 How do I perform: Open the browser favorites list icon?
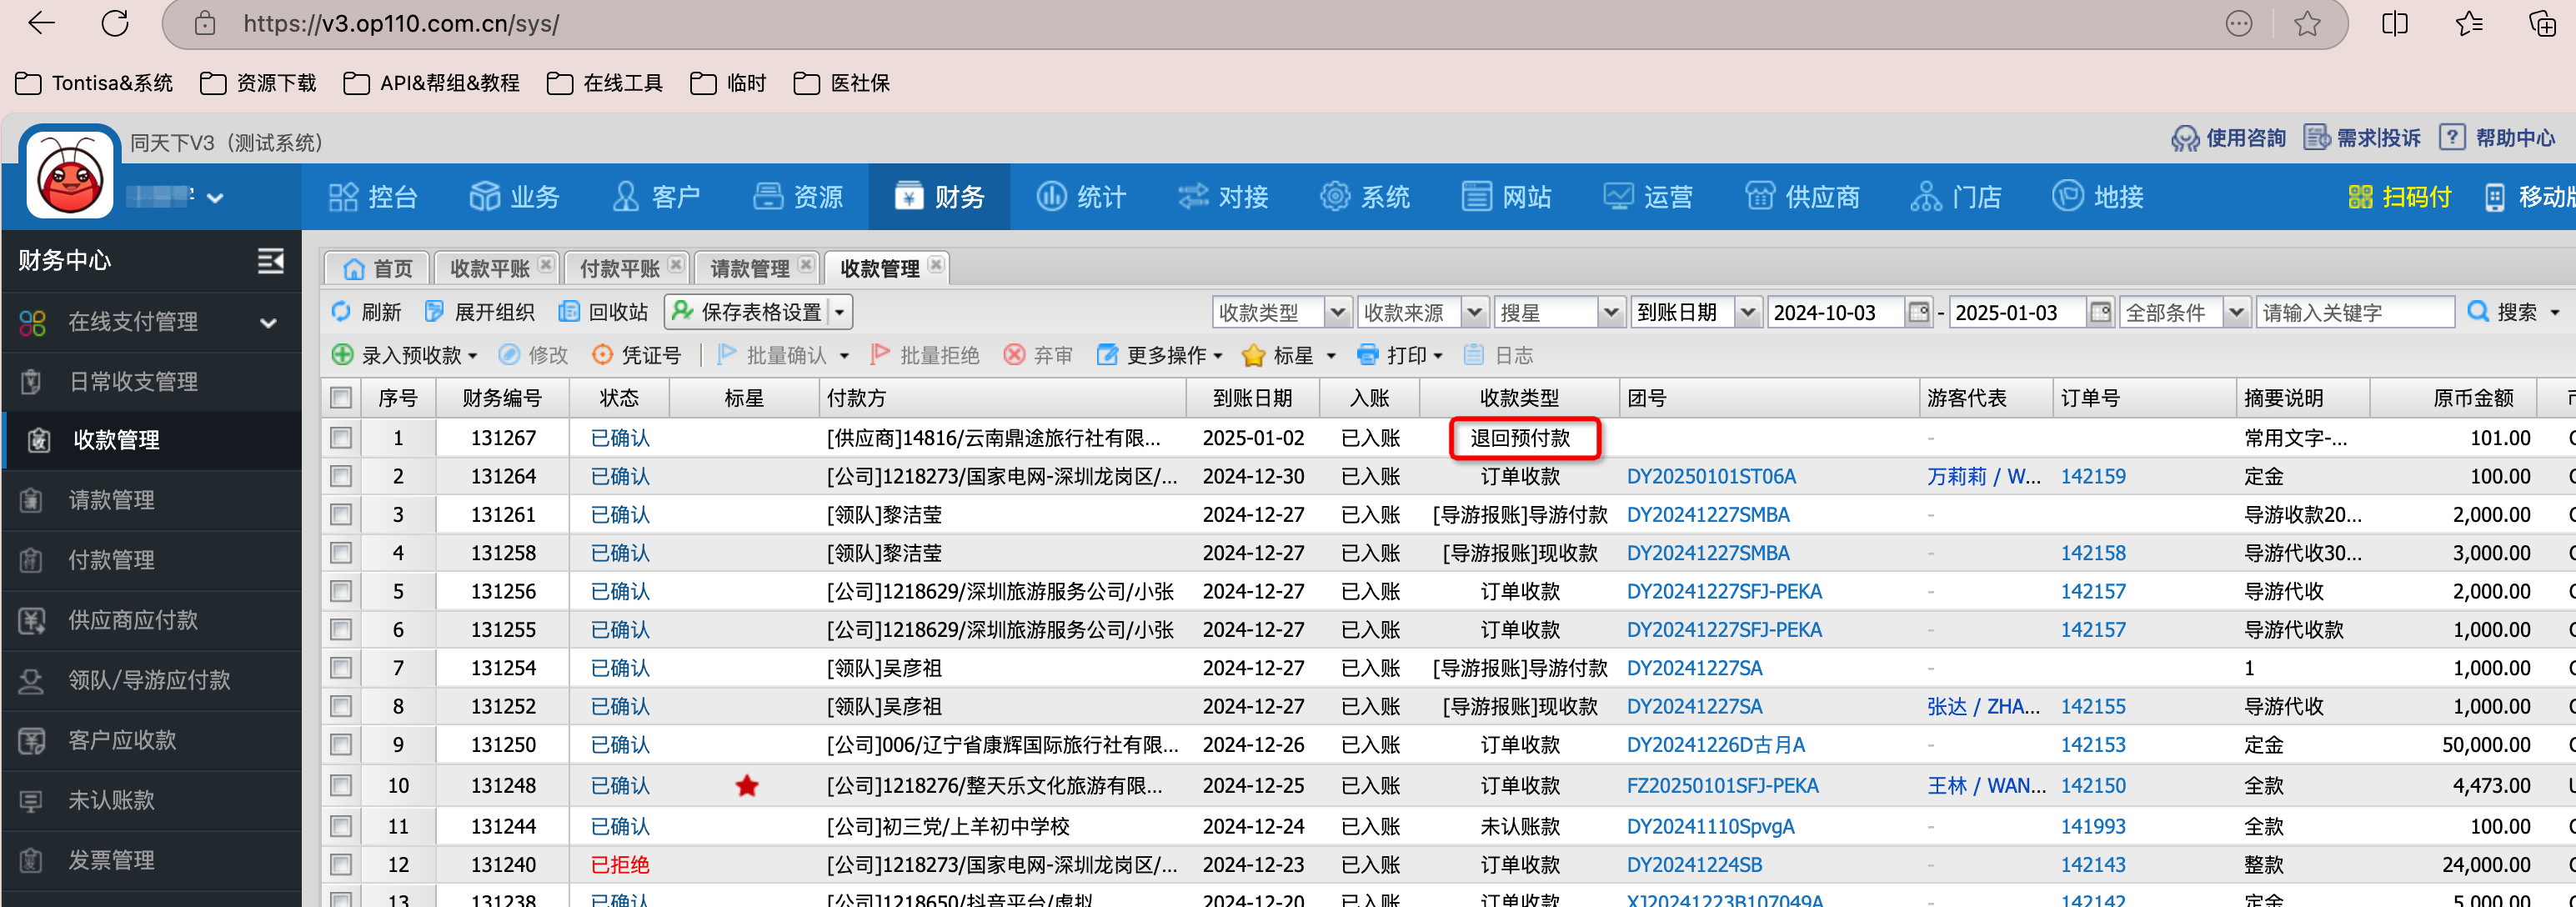click(2469, 23)
